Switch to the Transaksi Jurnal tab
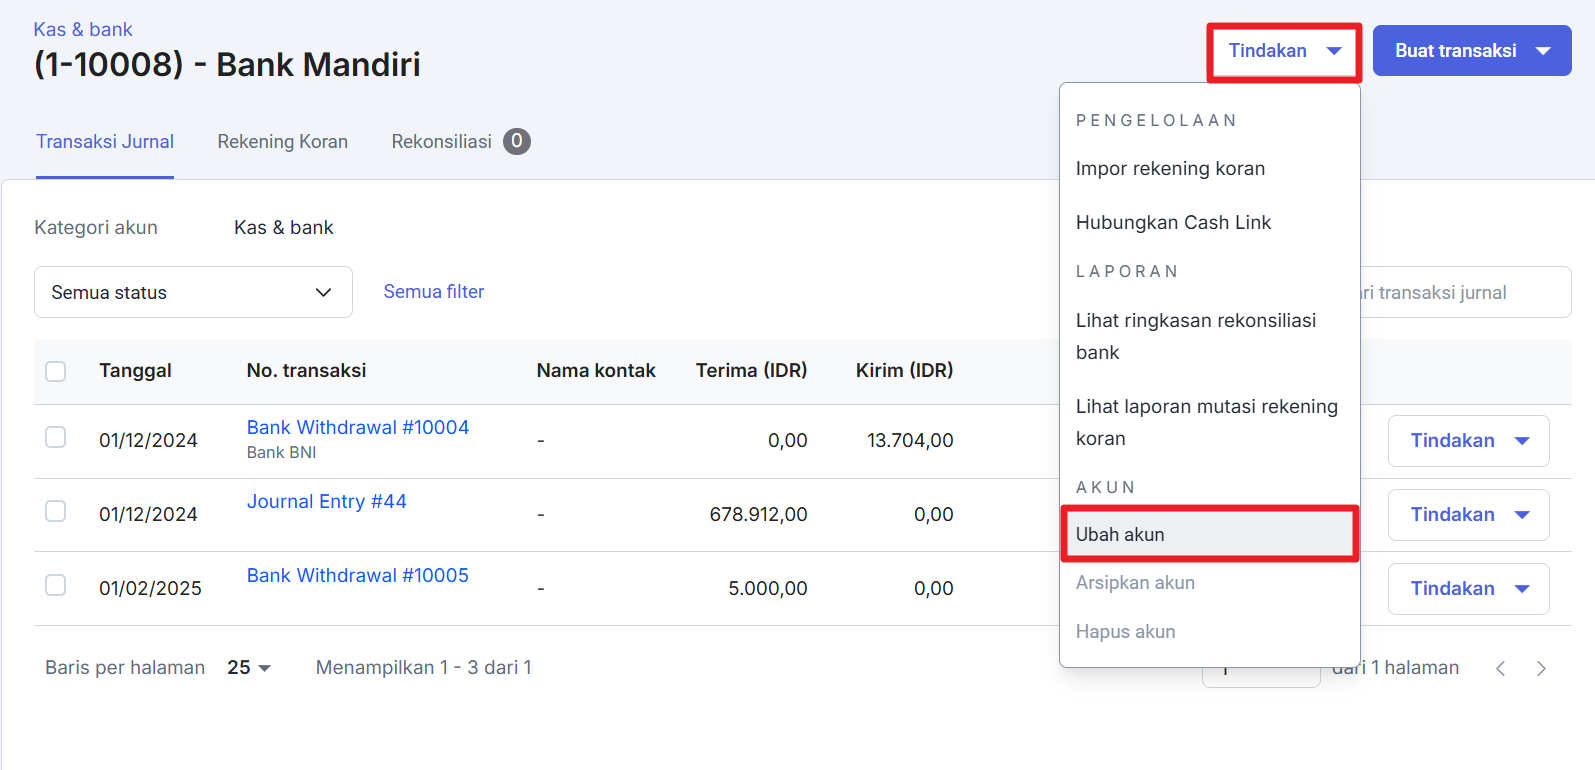The width and height of the screenshot is (1595, 770). [105, 142]
